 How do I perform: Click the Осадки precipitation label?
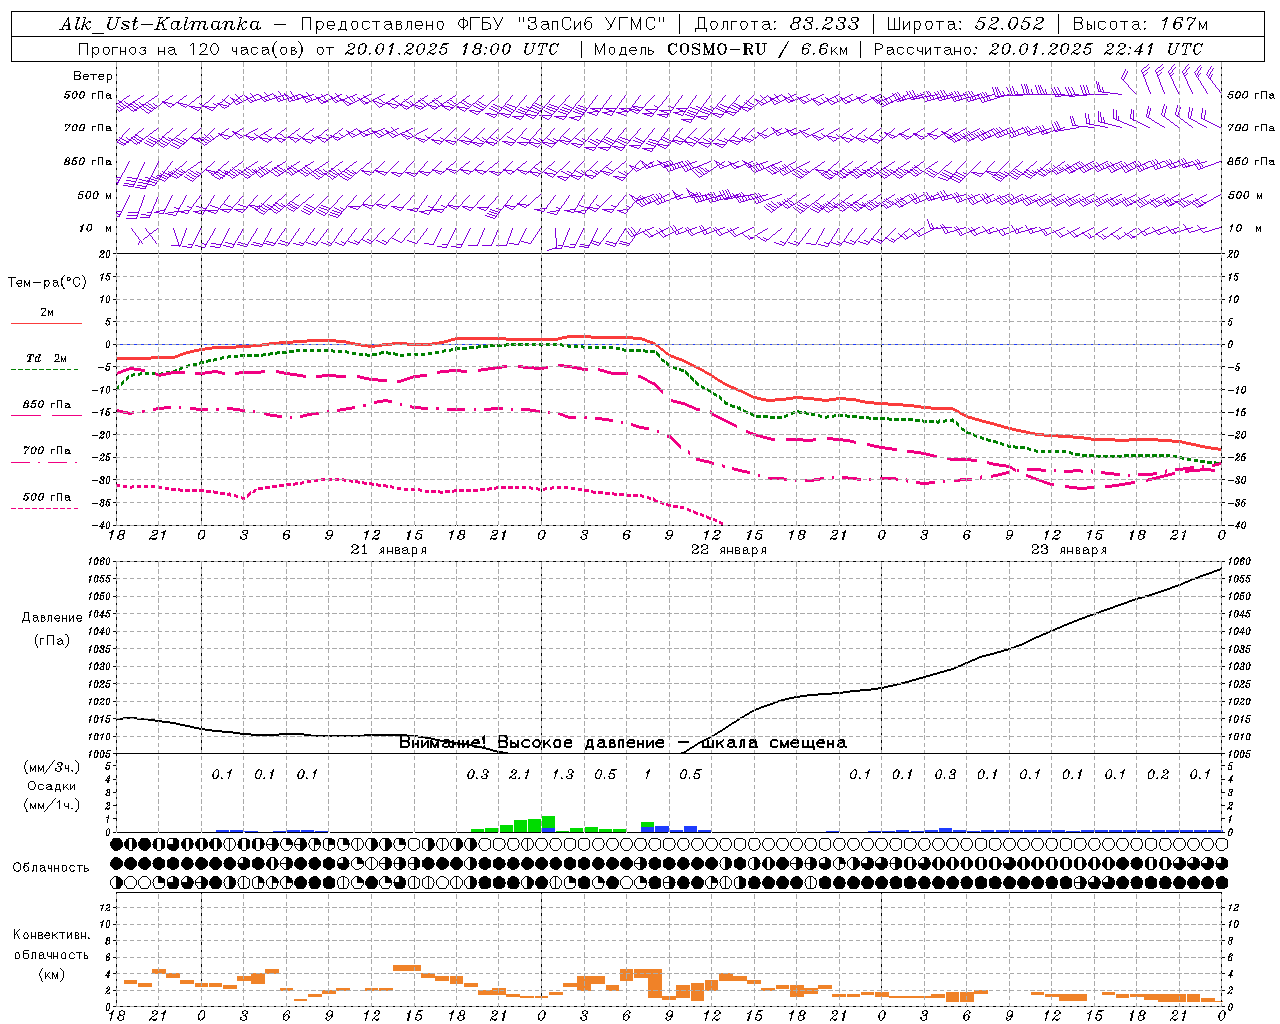point(50,786)
